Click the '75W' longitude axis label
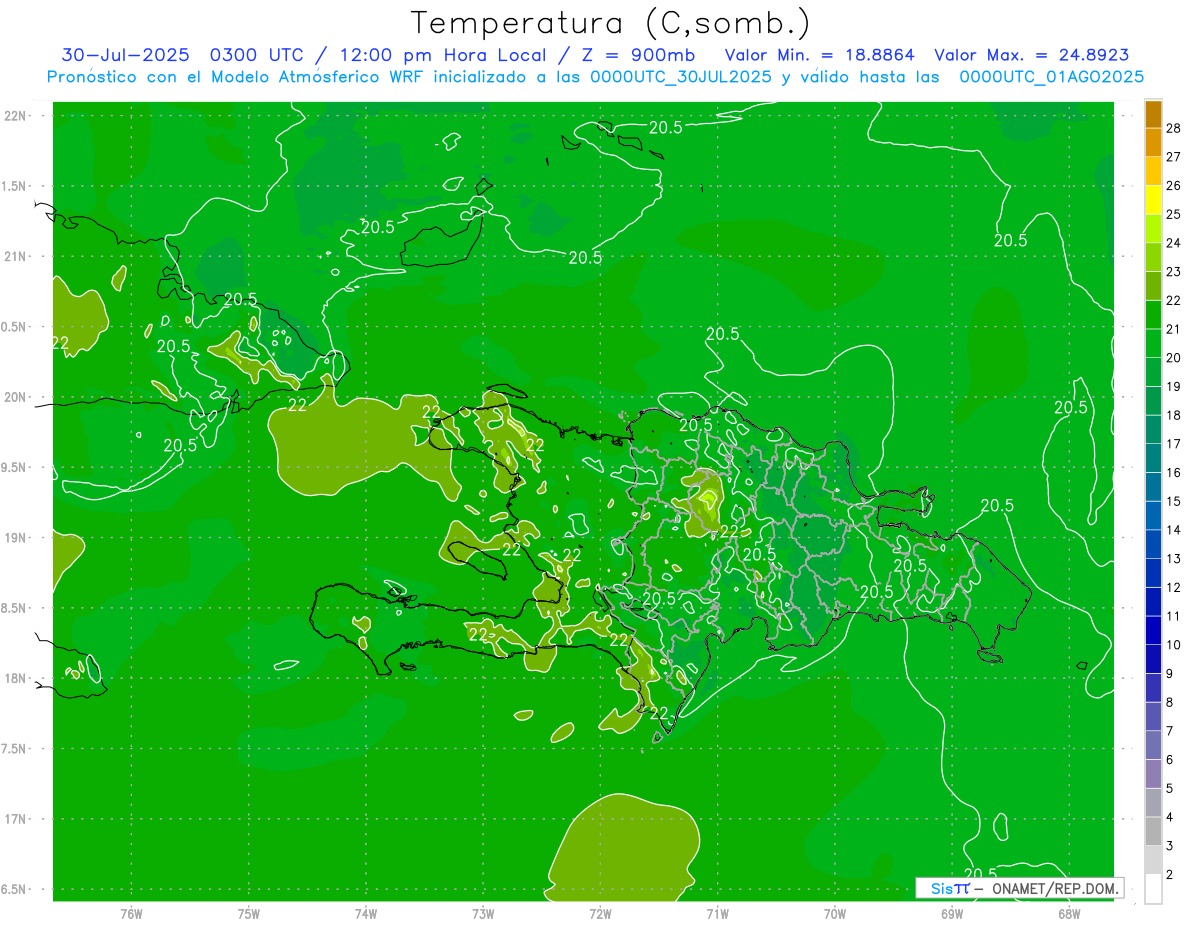 click(x=249, y=914)
